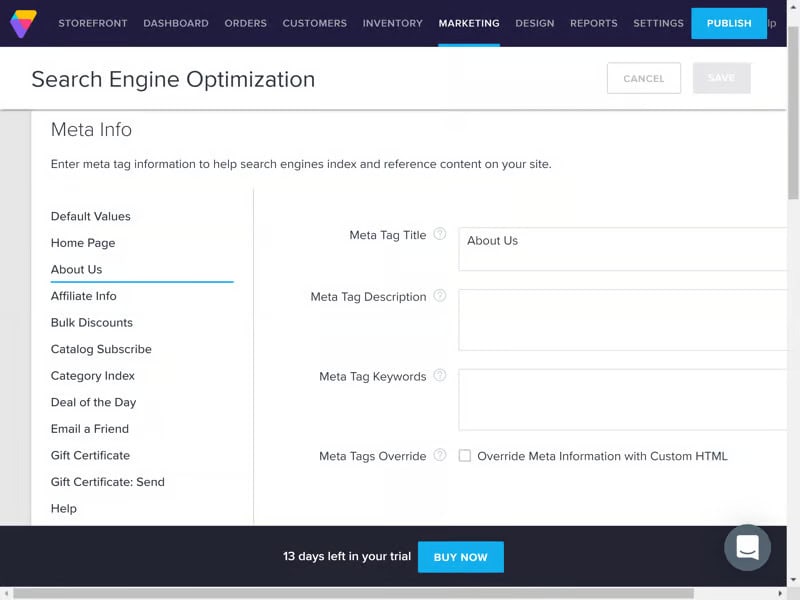The image size is (800, 600).
Task: Click help icon beside Meta Tag Keywords
Action: [440, 376]
